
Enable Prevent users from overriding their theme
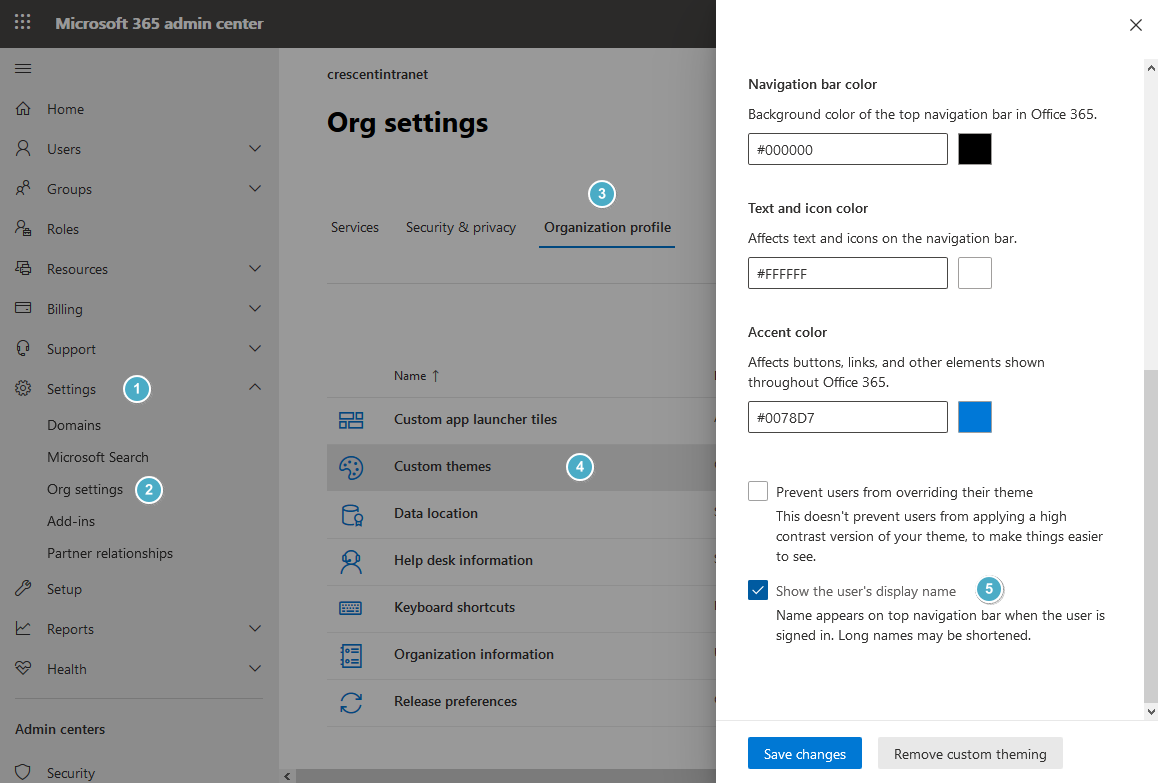(x=757, y=491)
